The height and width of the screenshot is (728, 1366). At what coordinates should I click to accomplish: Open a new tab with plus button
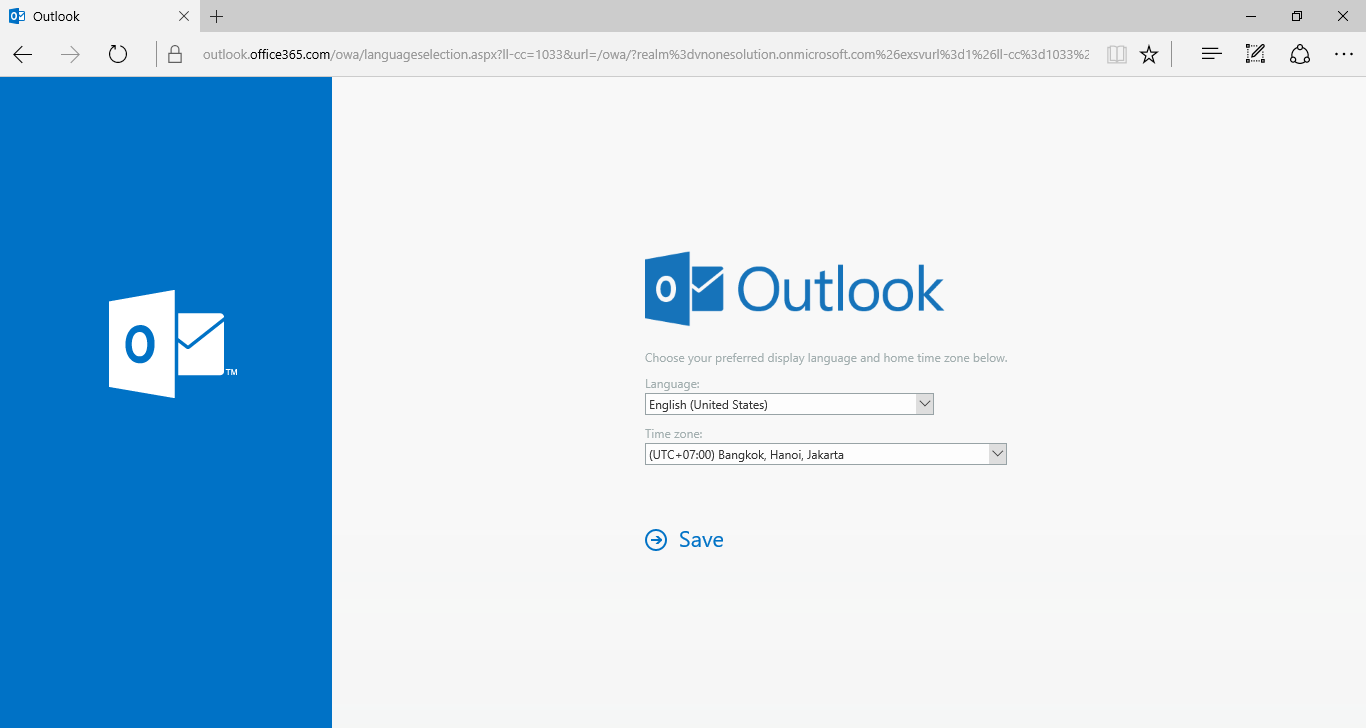pyautogui.click(x=217, y=16)
